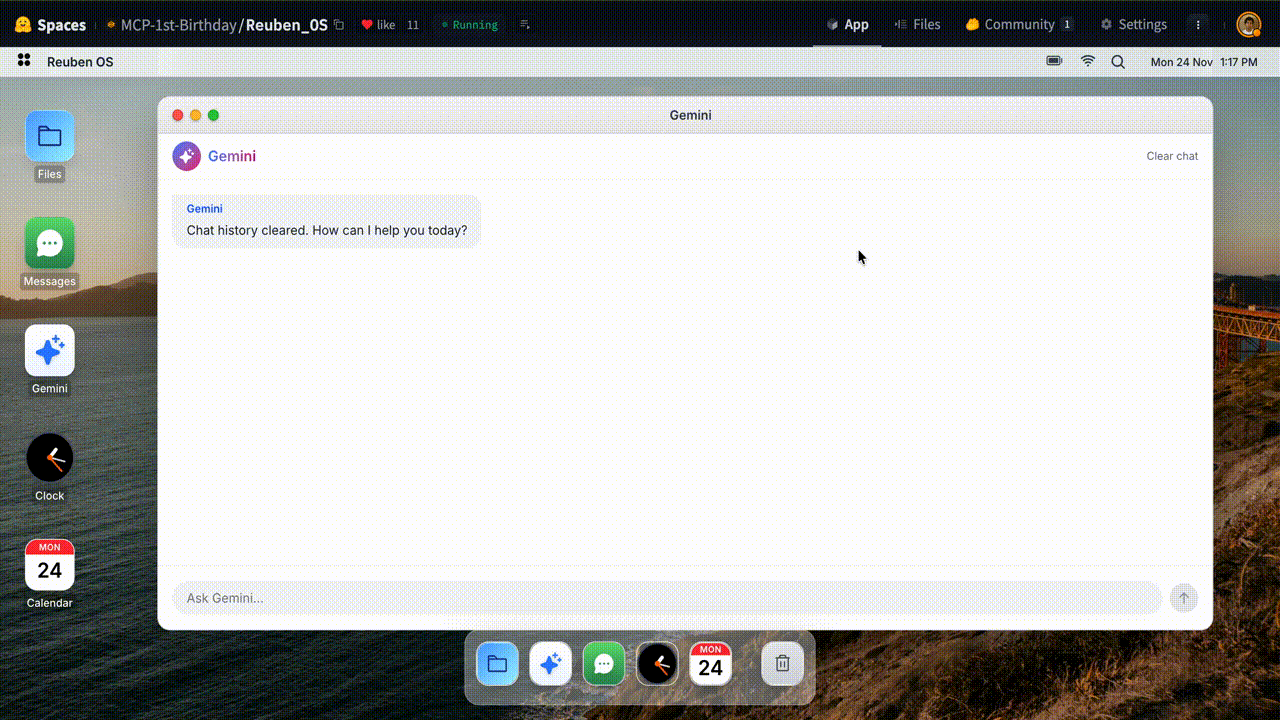This screenshot has height=720, width=1280.
Task: Click the Ask Gemini input field
Action: coord(666,598)
